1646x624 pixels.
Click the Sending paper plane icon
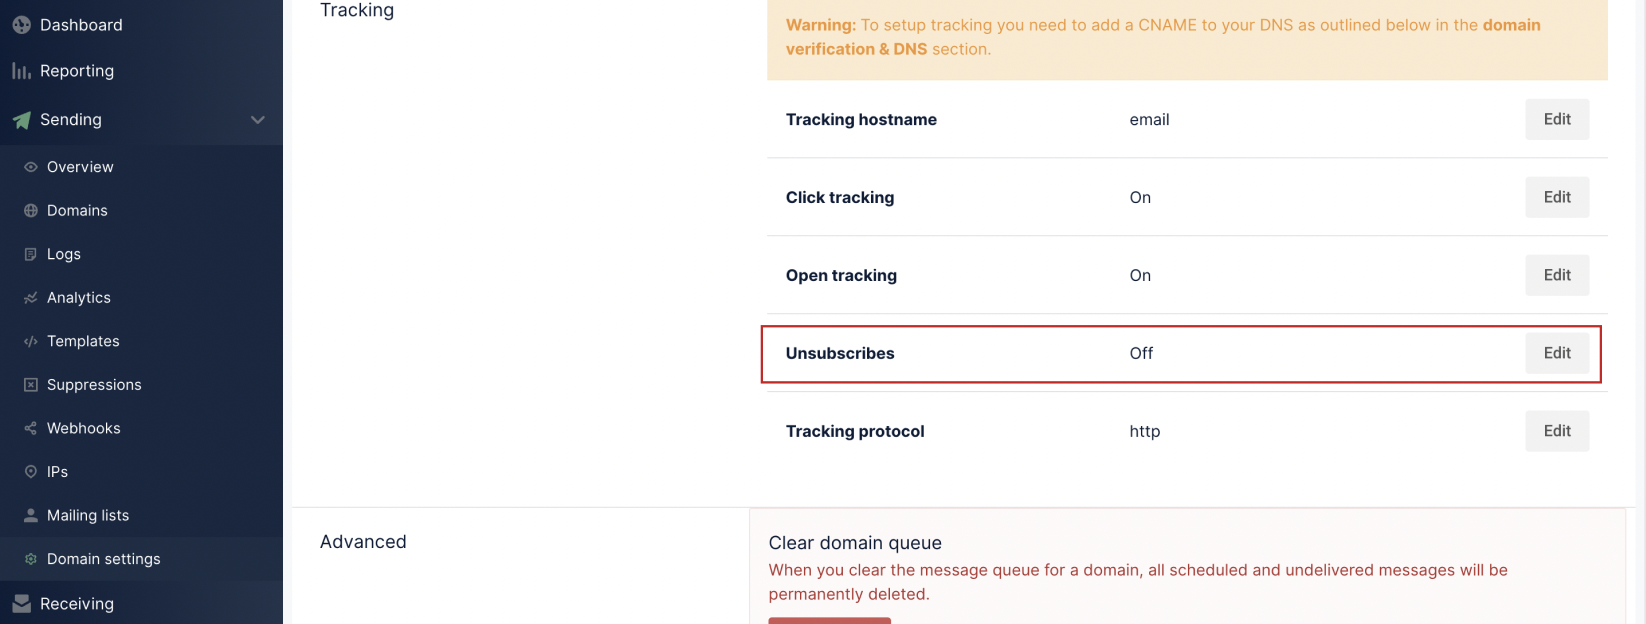[21, 120]
